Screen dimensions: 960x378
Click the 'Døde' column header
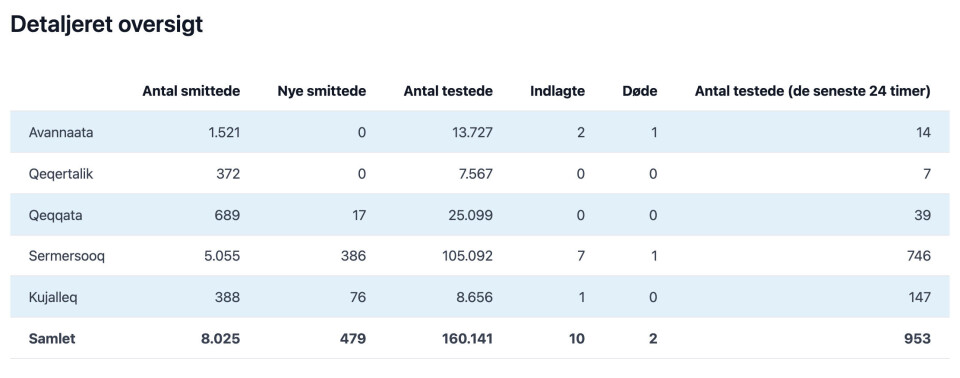click(x=639, y=91)
